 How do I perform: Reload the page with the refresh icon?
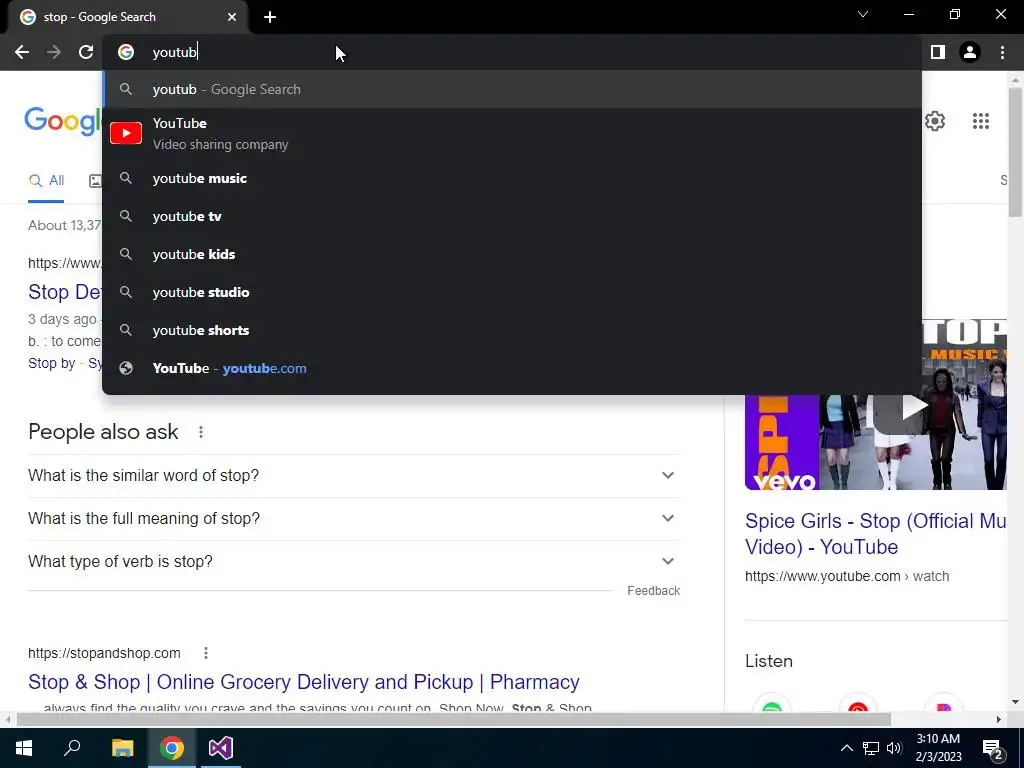[x=86, y=52]
